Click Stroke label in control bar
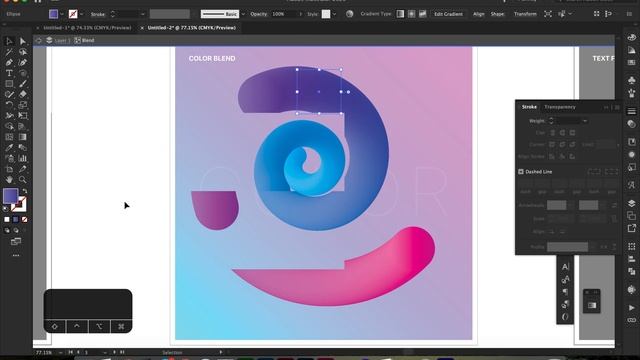The width and height of the screenshot is (640, 360). click(98, 14)
